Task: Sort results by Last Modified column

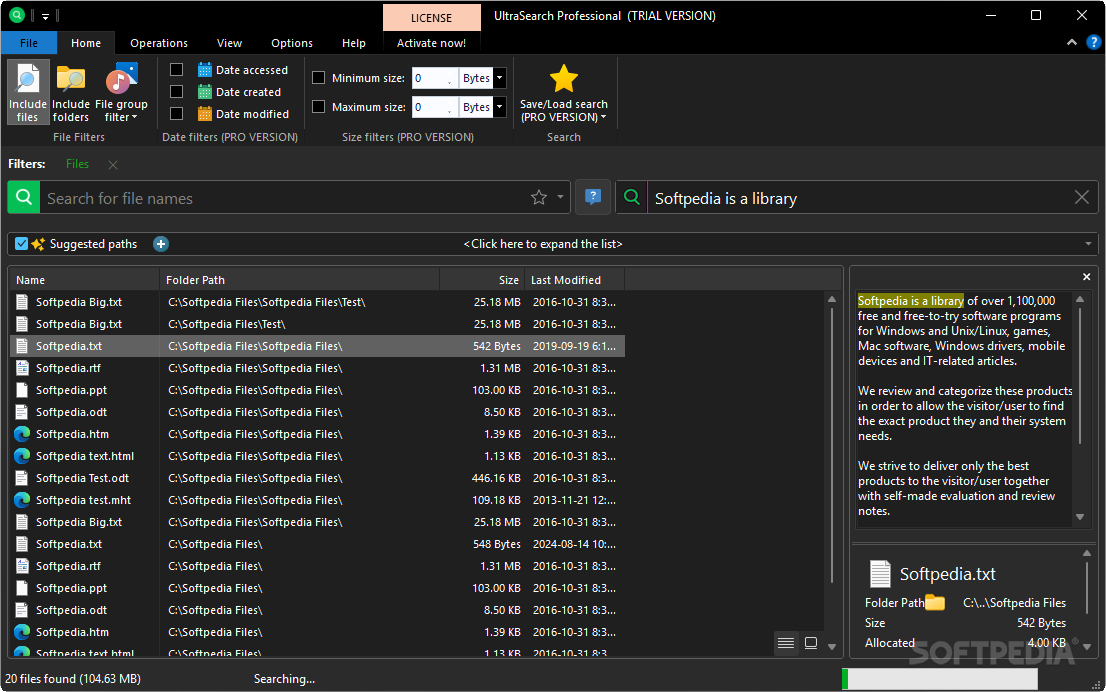Action: pyautogui.click(x=574, y=280)
